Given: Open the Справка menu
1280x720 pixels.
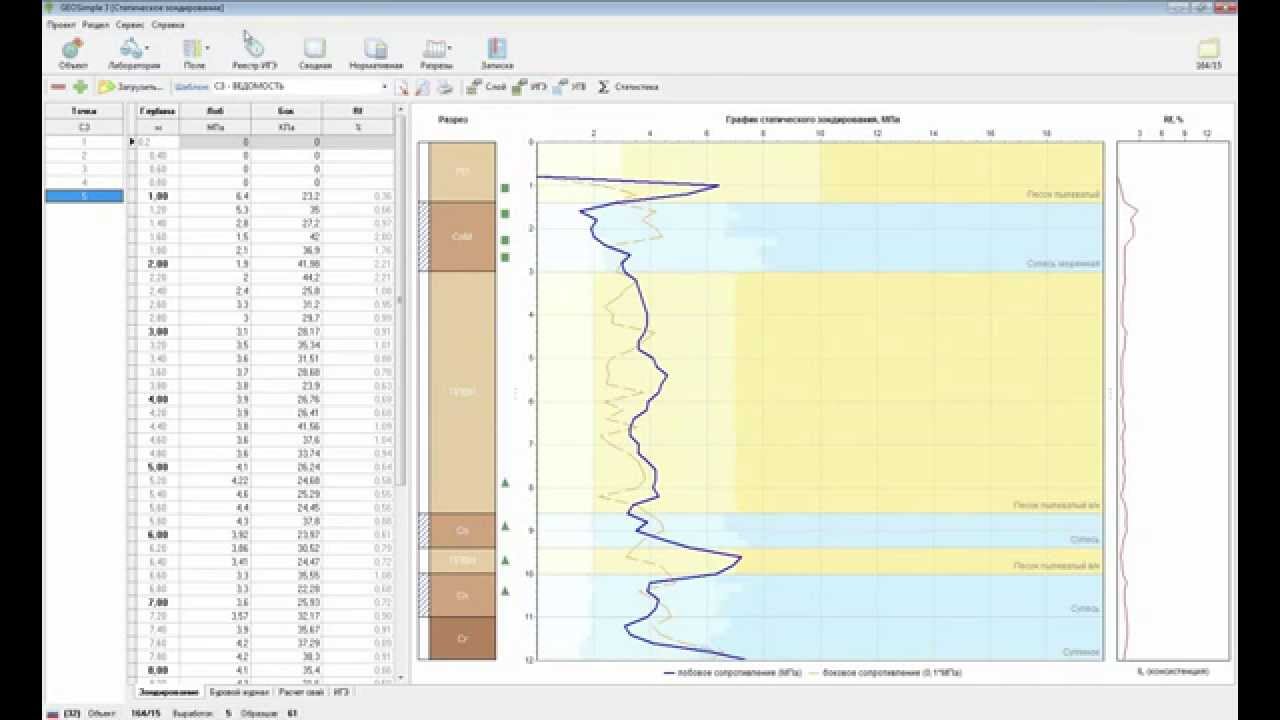Looking at the screenshot, I should 168,24.
